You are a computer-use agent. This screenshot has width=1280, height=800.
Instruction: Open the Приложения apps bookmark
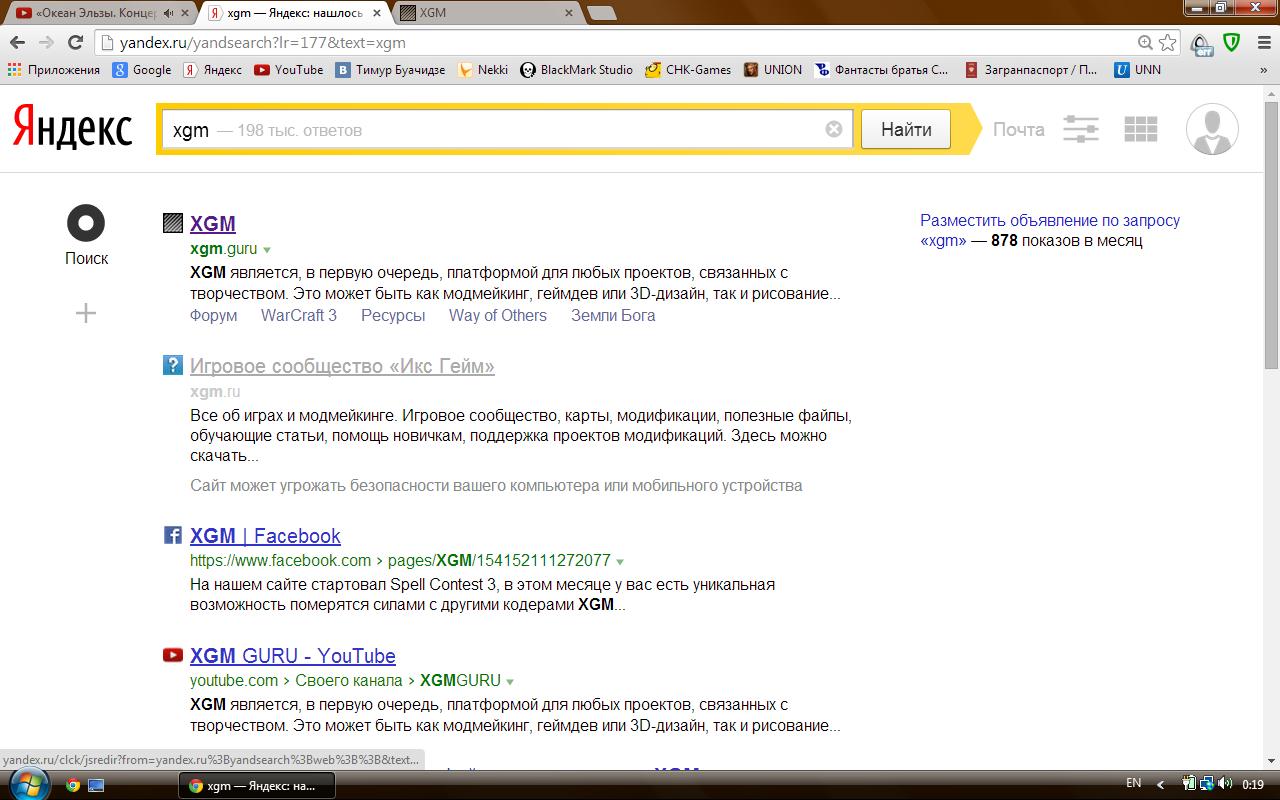pyautogui.click(x=54, y=70)
